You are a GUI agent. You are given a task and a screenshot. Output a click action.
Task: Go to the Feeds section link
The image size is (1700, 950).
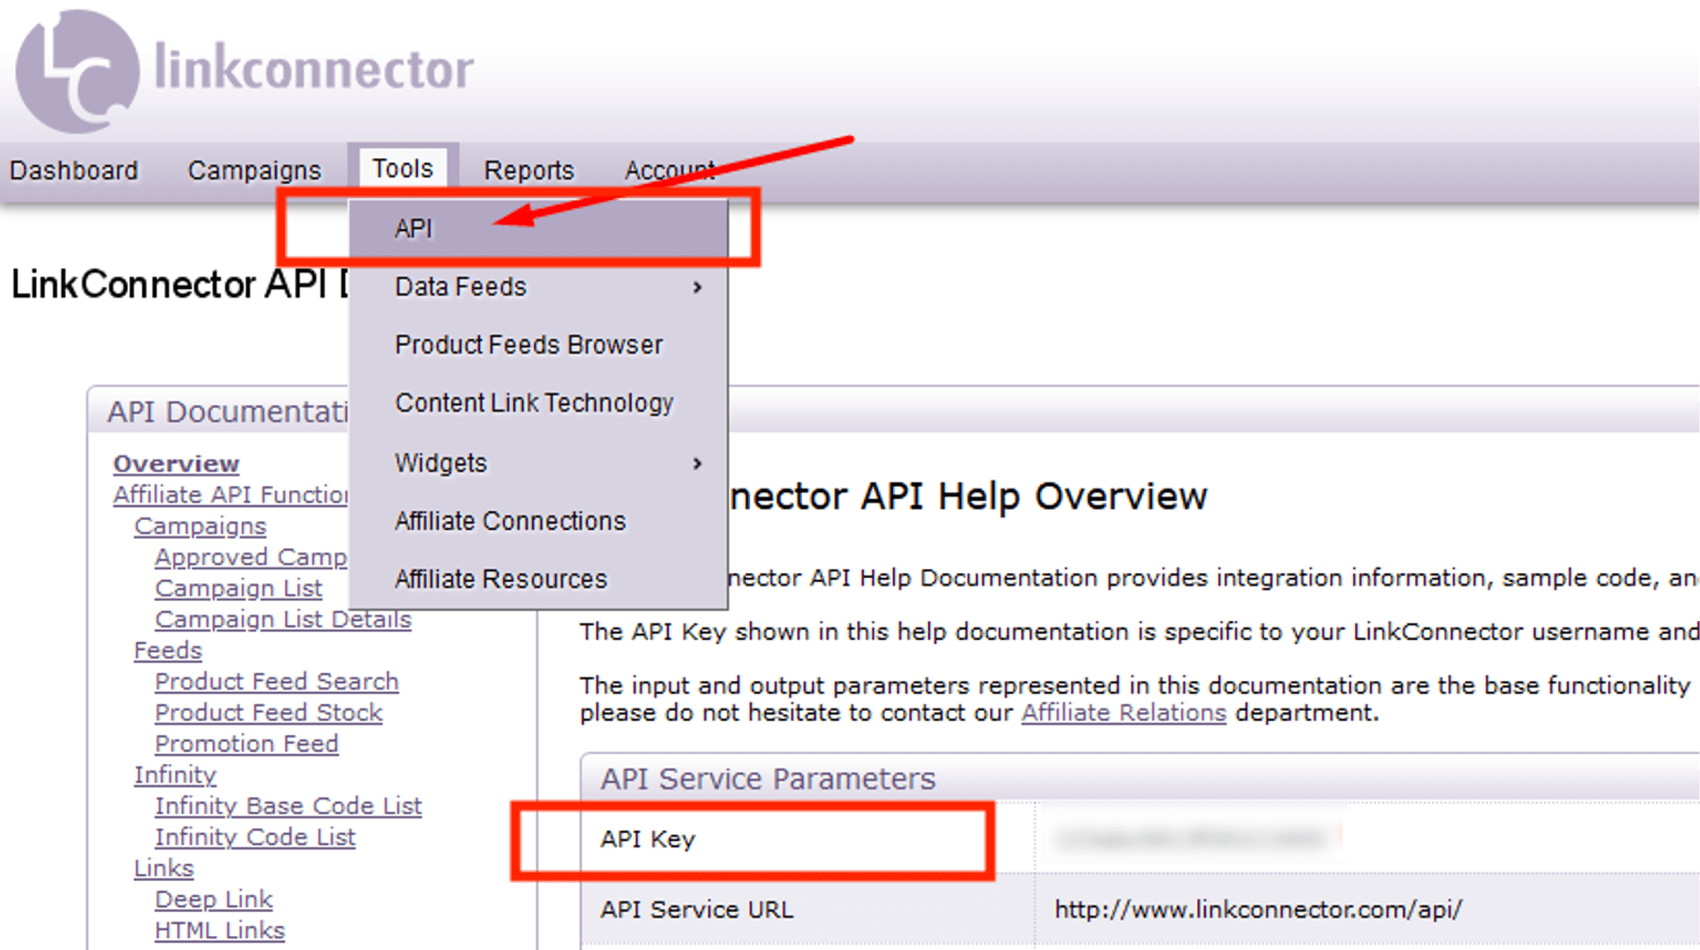pyautogui.click(x=168, y=650)
